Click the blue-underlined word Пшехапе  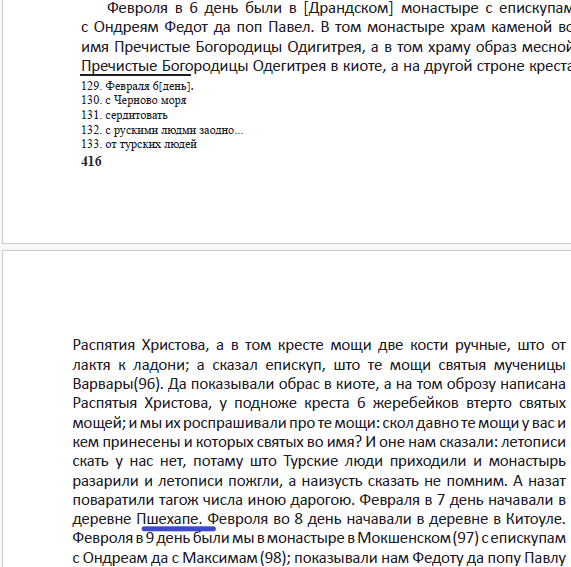[x=169, y=519]
